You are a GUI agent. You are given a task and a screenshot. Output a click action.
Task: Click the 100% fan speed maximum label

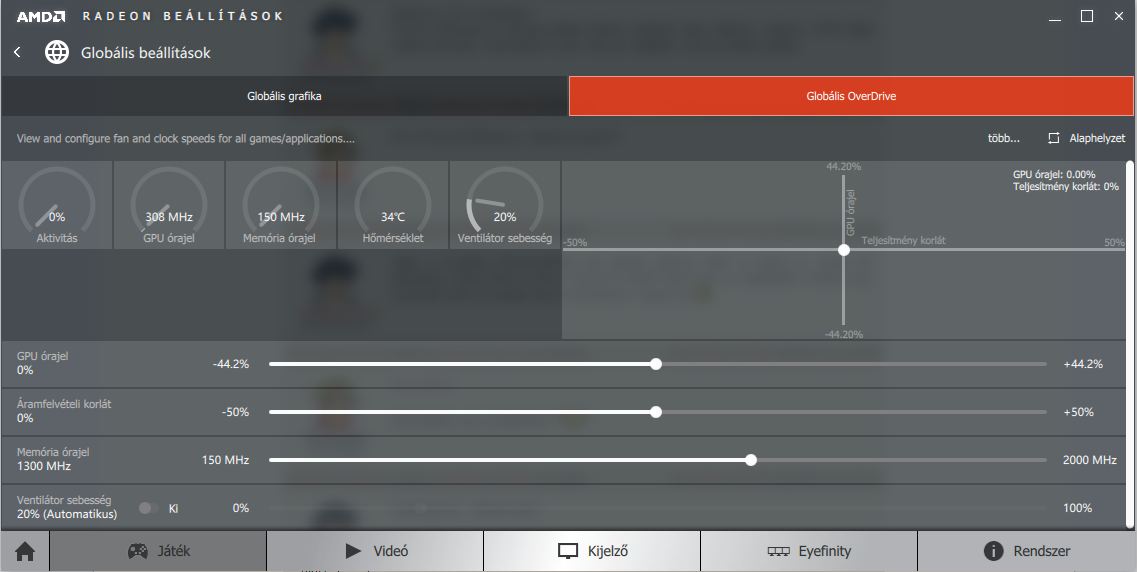1078,508
